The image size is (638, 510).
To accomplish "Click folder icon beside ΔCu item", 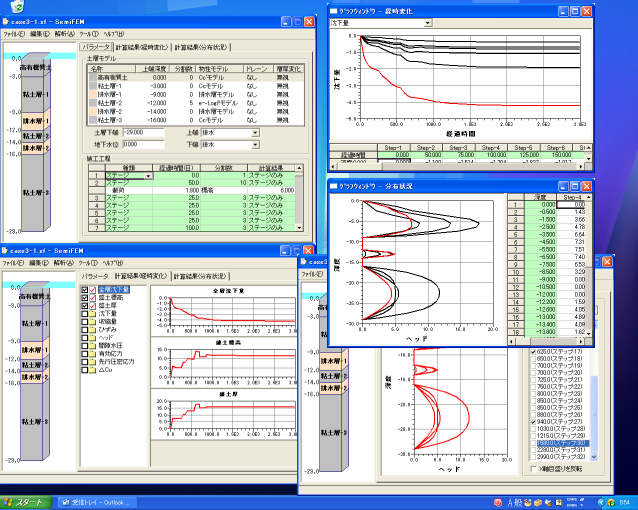I will tap(93, 370).
